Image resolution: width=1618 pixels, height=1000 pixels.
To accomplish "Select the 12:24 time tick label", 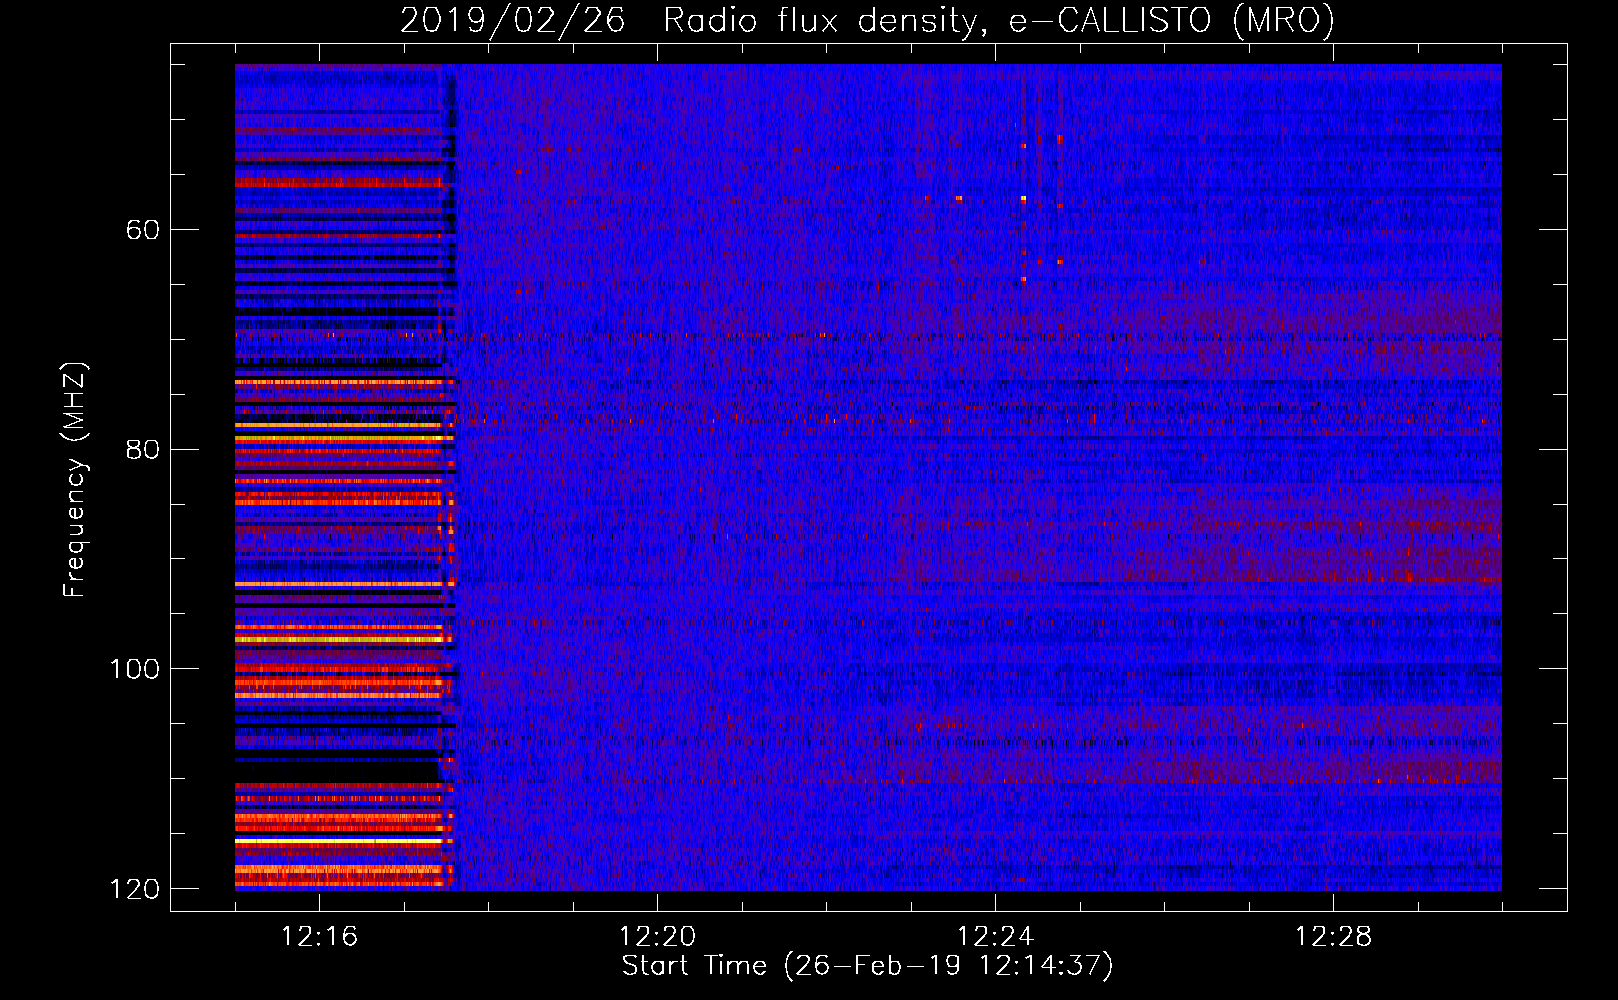I will tap(995, 937).
